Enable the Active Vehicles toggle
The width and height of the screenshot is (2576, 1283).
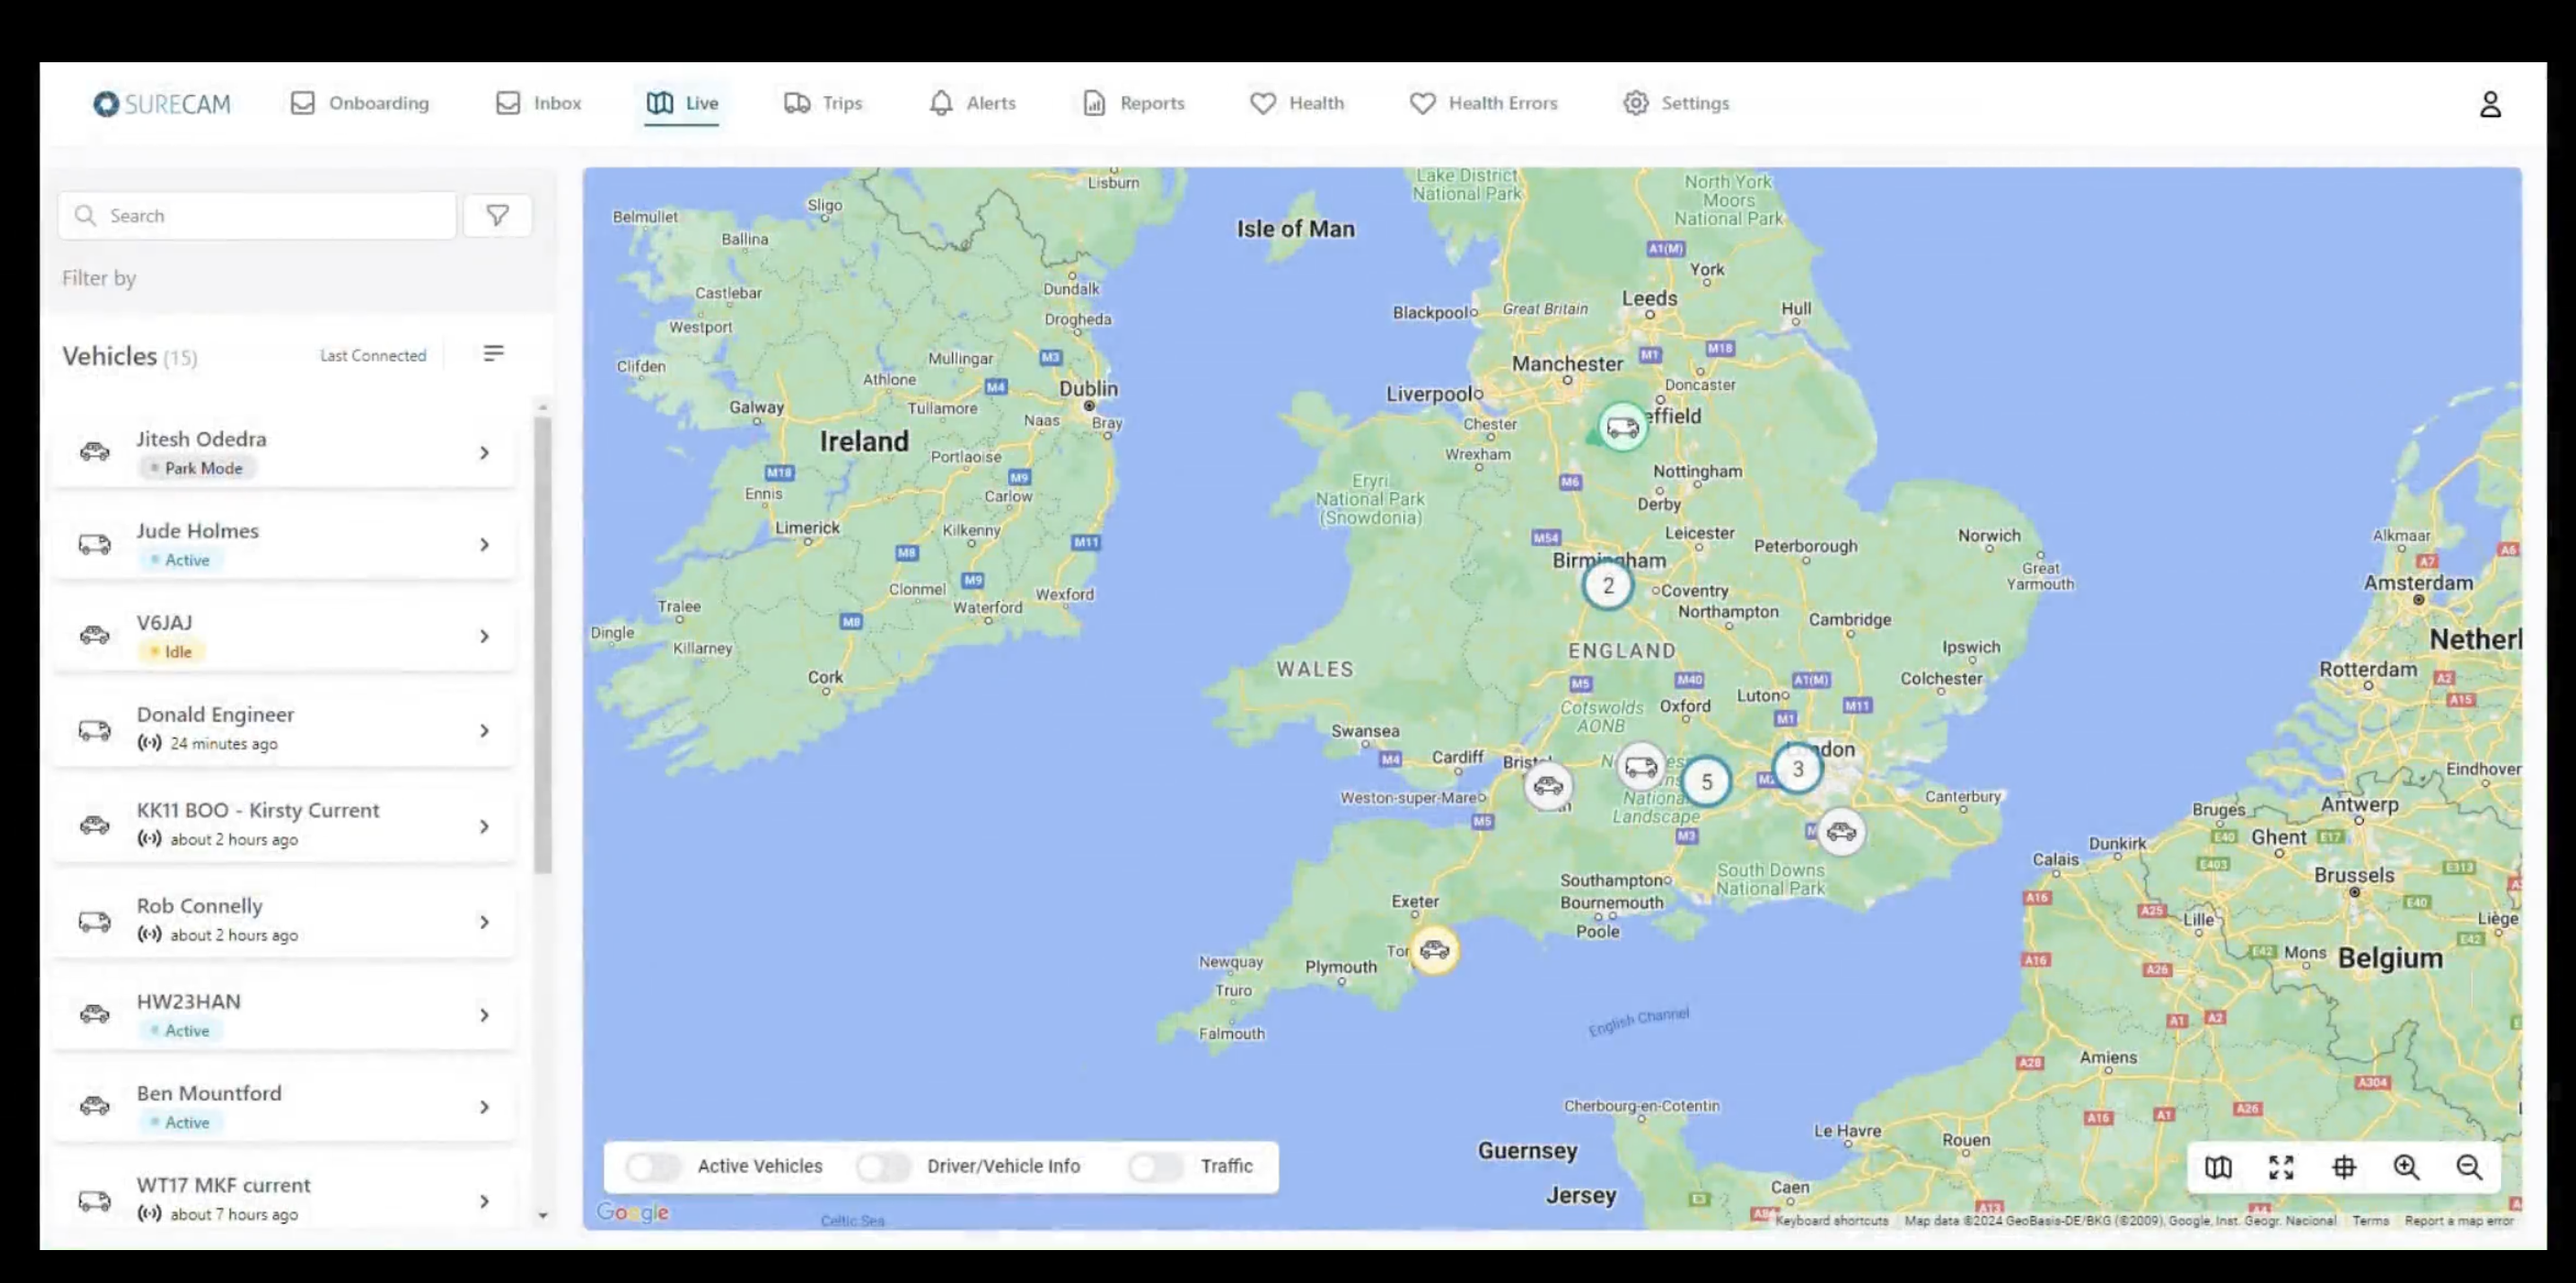(654, 1166)
